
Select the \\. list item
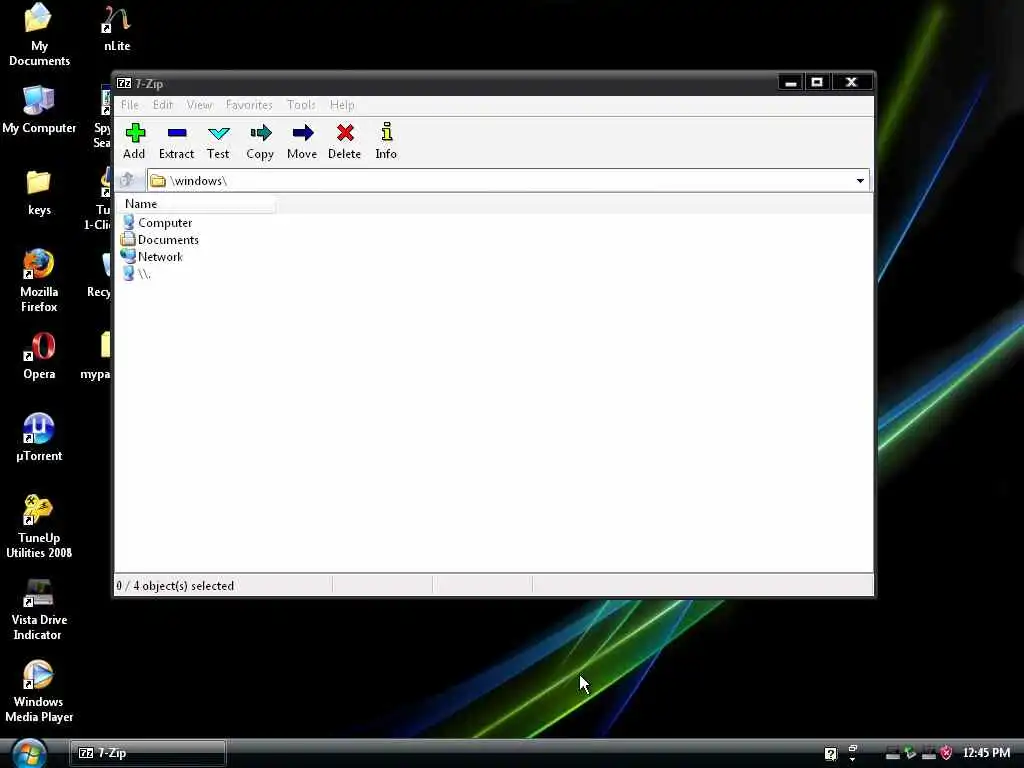136,274
